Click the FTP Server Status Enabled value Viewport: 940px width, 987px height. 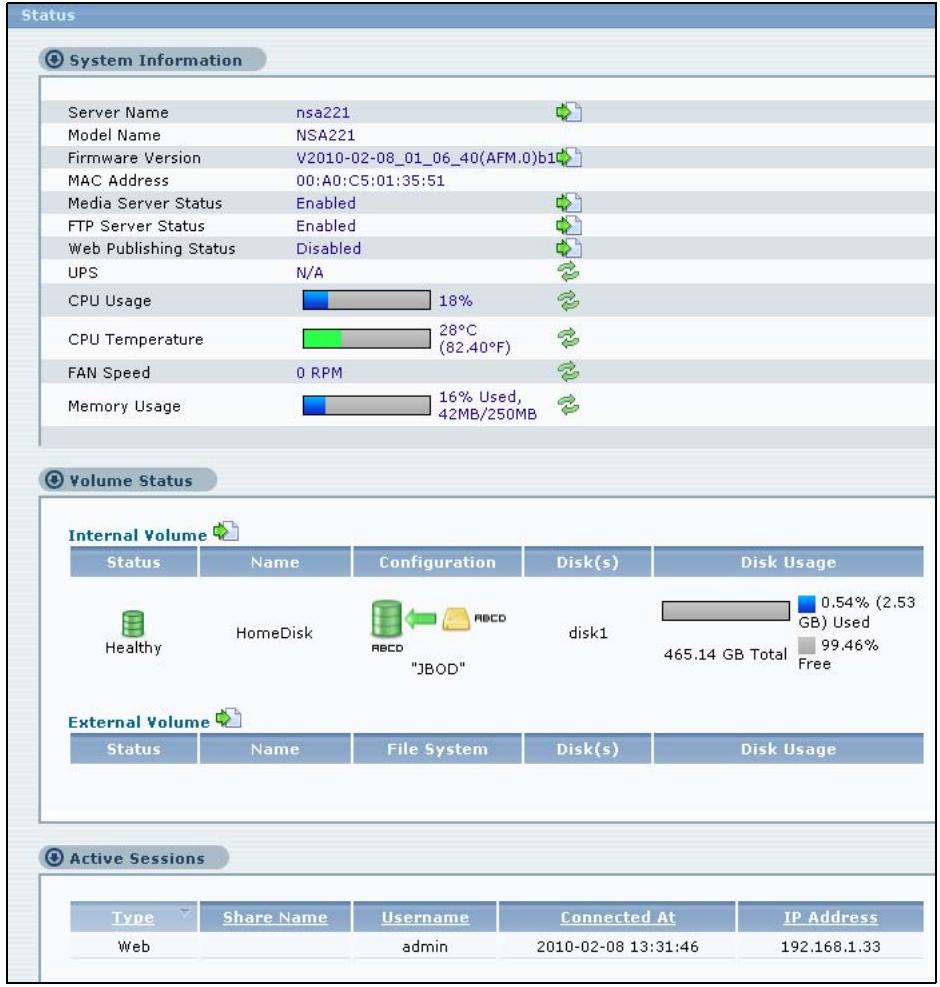pyautogui.click(x=326, y=226)
